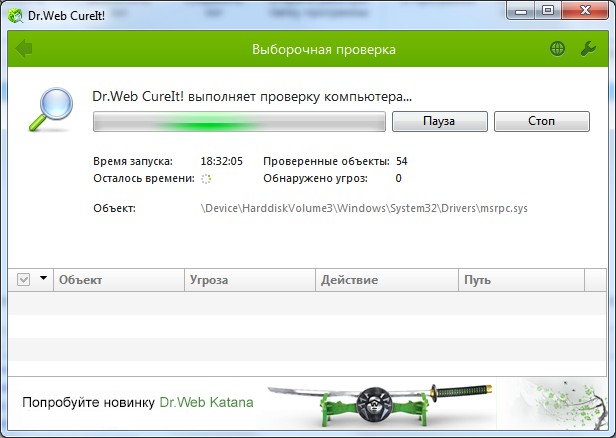
Task: Click the Dr.Web CureIt! title bar logo
Action: click(16, 16)
